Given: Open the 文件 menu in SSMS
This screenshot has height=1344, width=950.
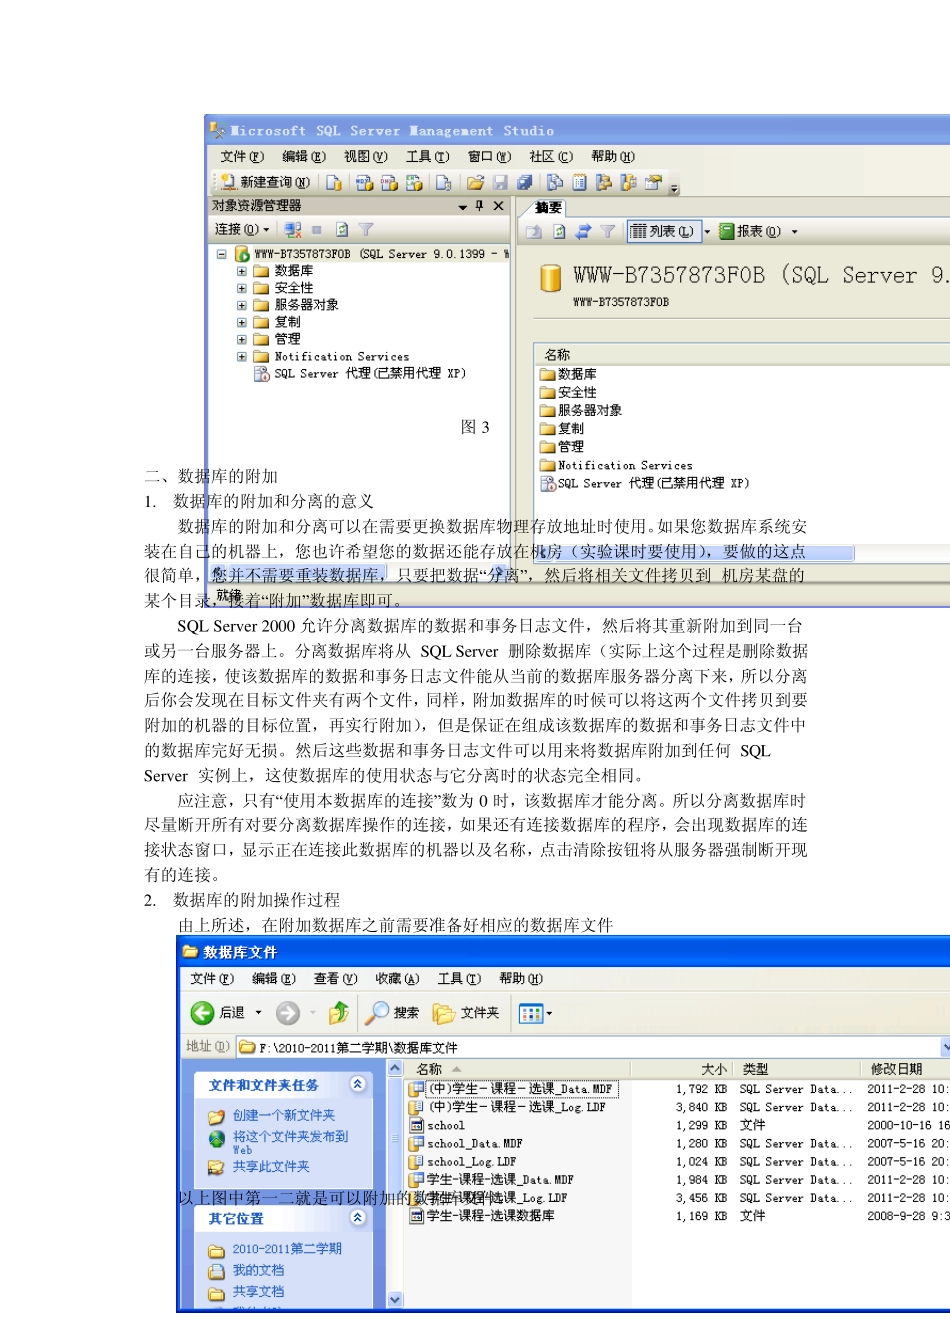Looking at the screenshot, I should (242, 156).
